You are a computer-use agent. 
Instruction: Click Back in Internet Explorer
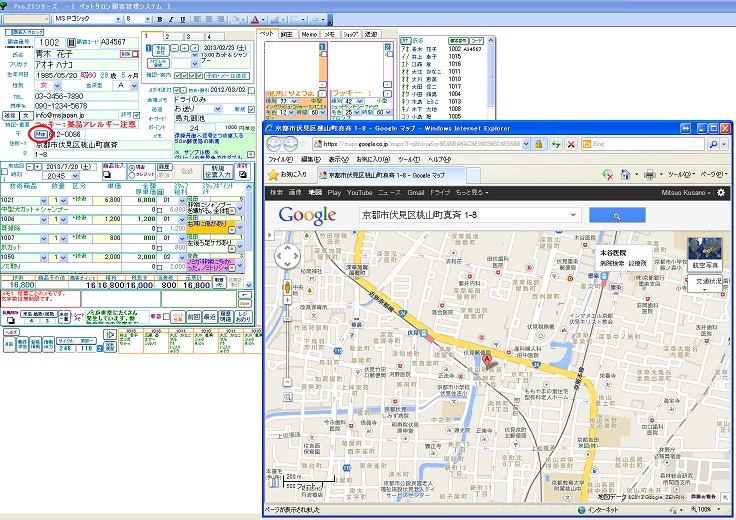click(x=274, y=144)
